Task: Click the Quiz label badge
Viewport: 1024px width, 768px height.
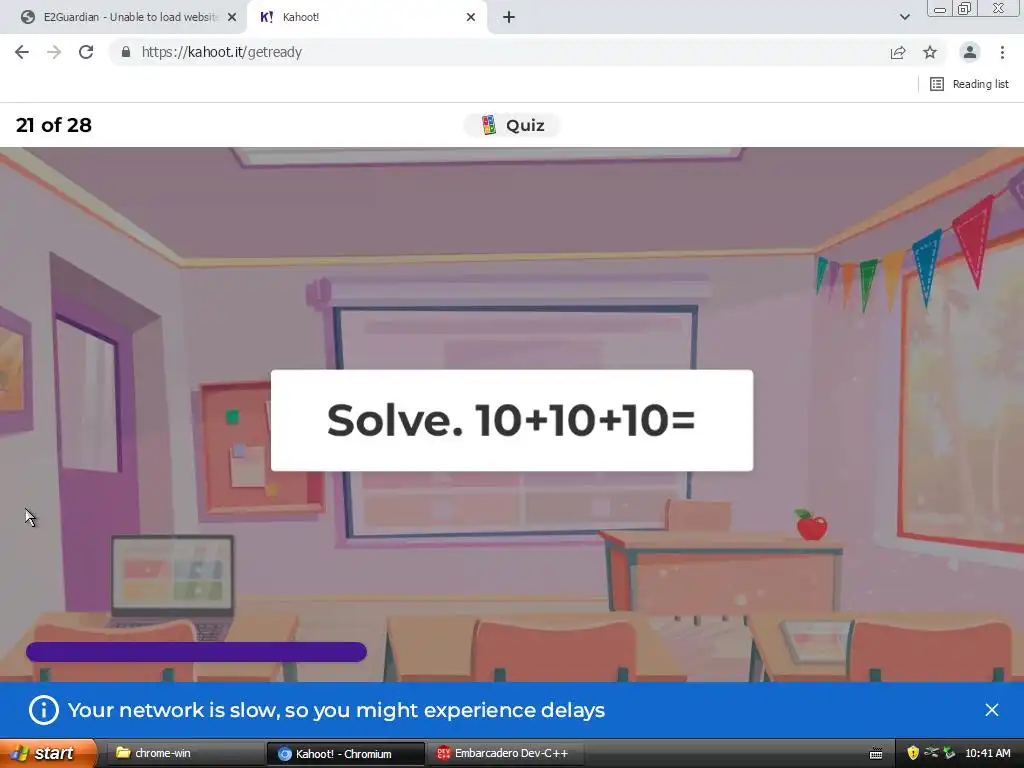Action: (x=512, y=125)
